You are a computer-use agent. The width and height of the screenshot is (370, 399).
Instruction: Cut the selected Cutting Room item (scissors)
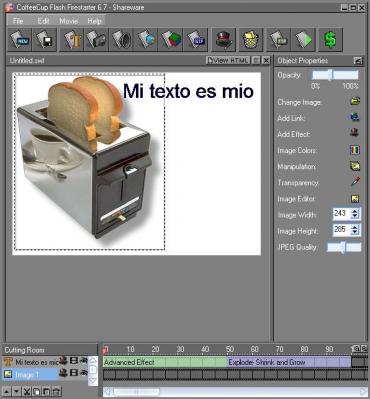(x=27, y=391)
